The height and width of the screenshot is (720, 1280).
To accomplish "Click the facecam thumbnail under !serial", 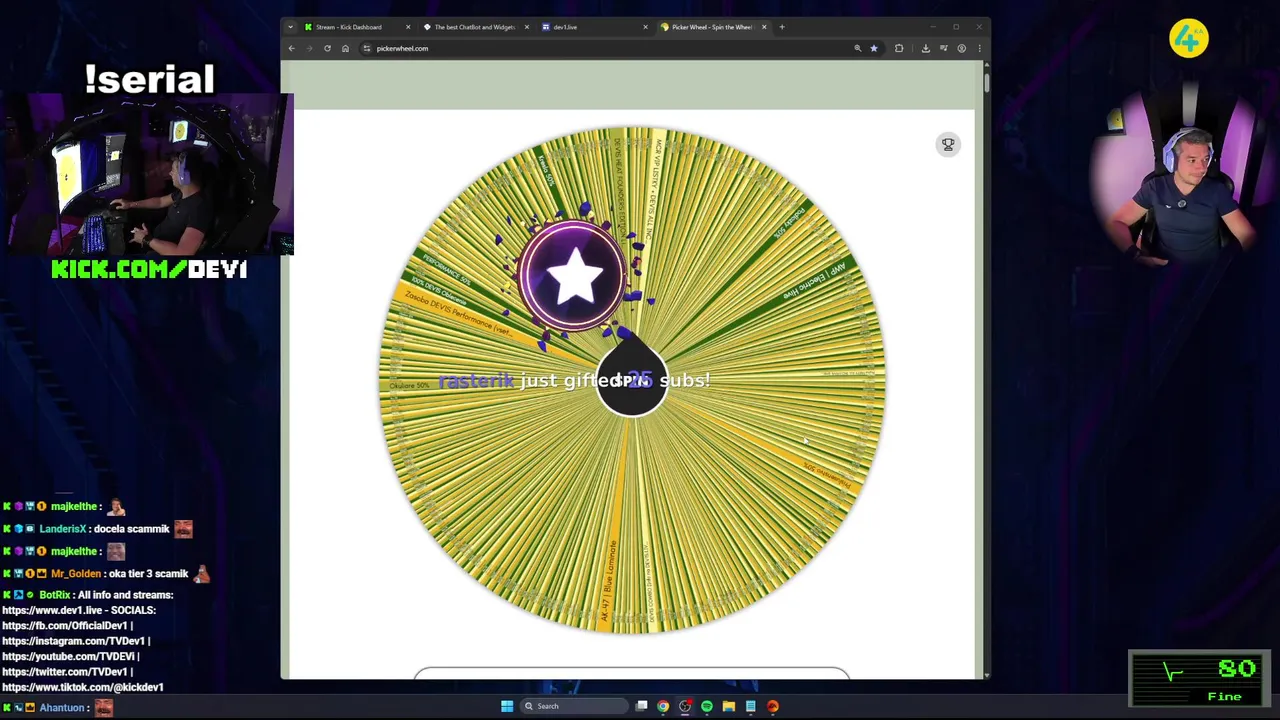I will click(x=147, y=175).
